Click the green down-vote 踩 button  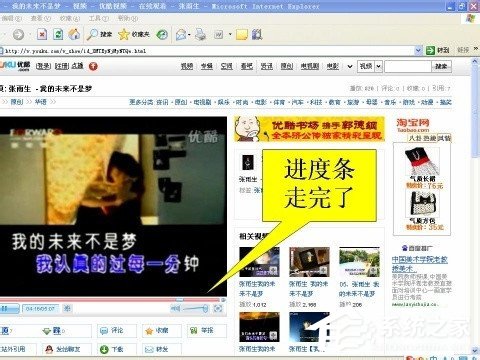(67, 331)
